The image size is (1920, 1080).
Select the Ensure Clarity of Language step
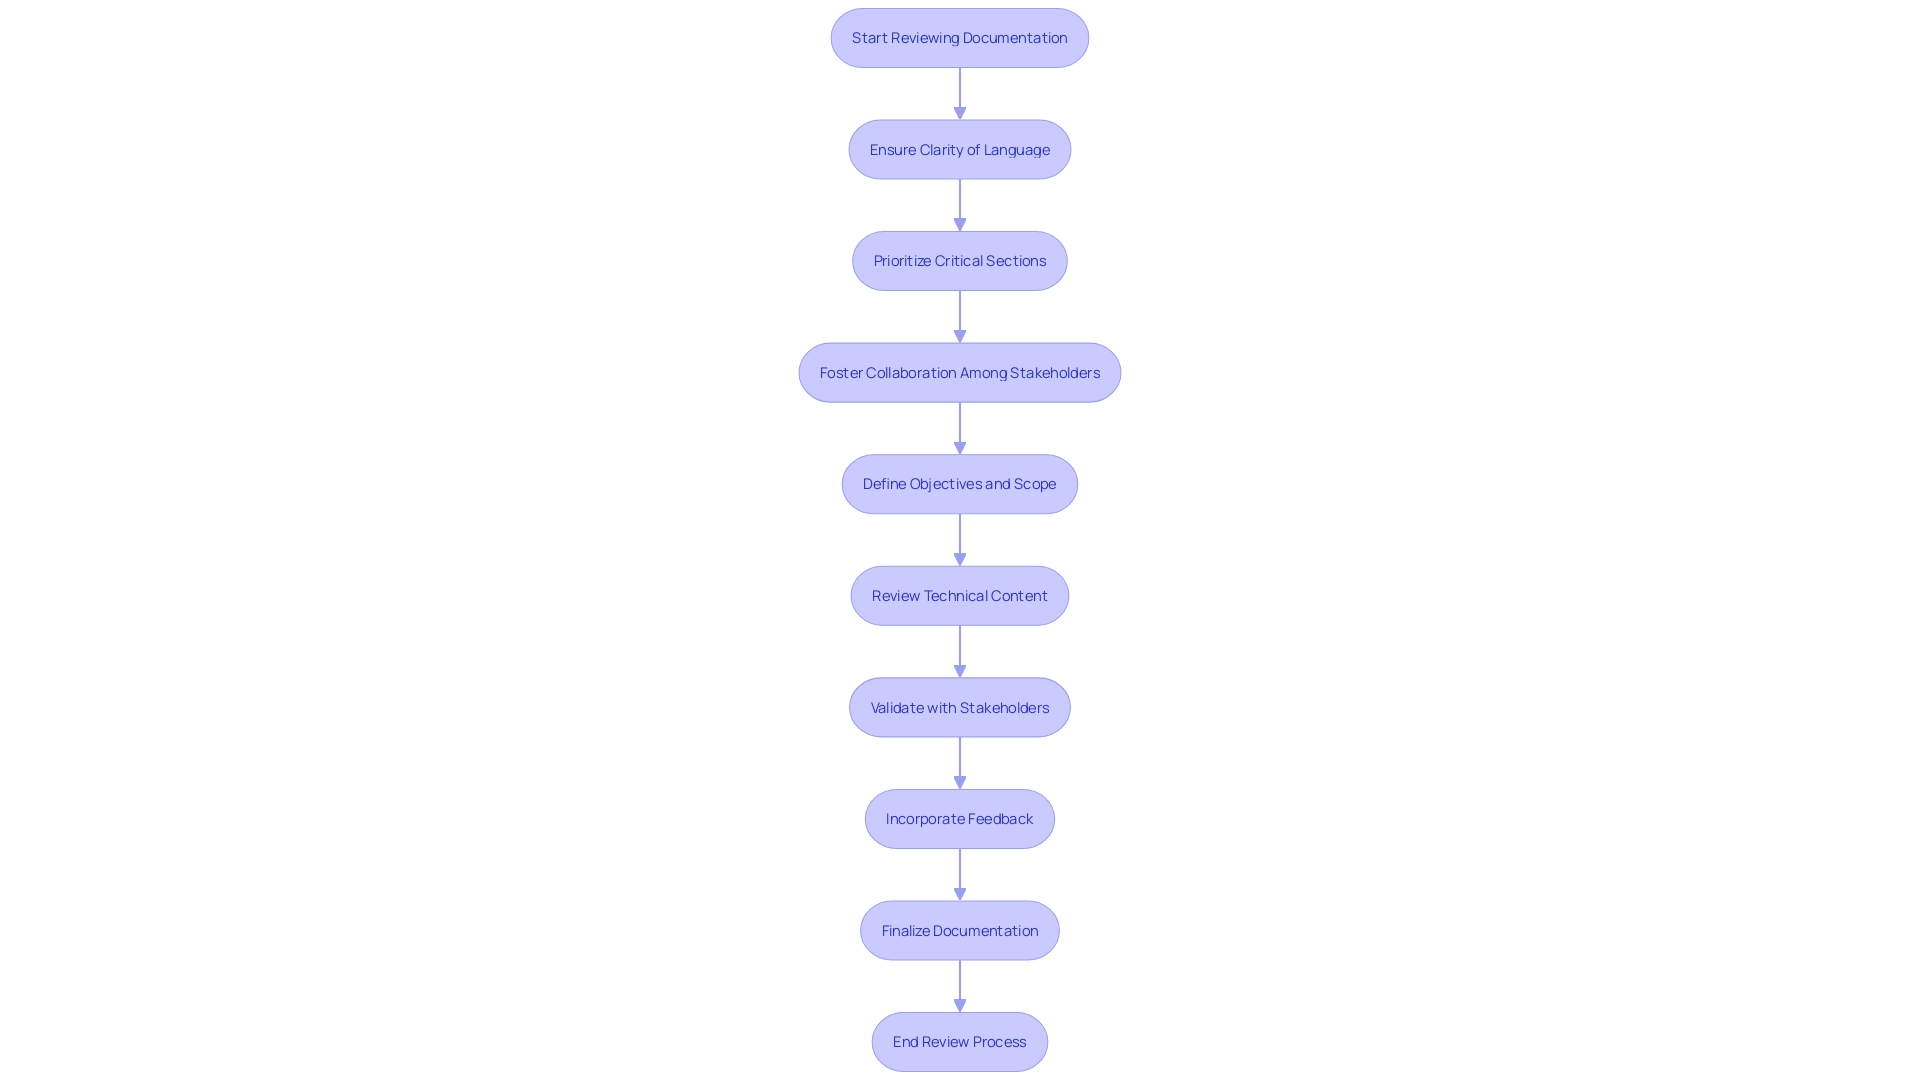click(960, 148)
